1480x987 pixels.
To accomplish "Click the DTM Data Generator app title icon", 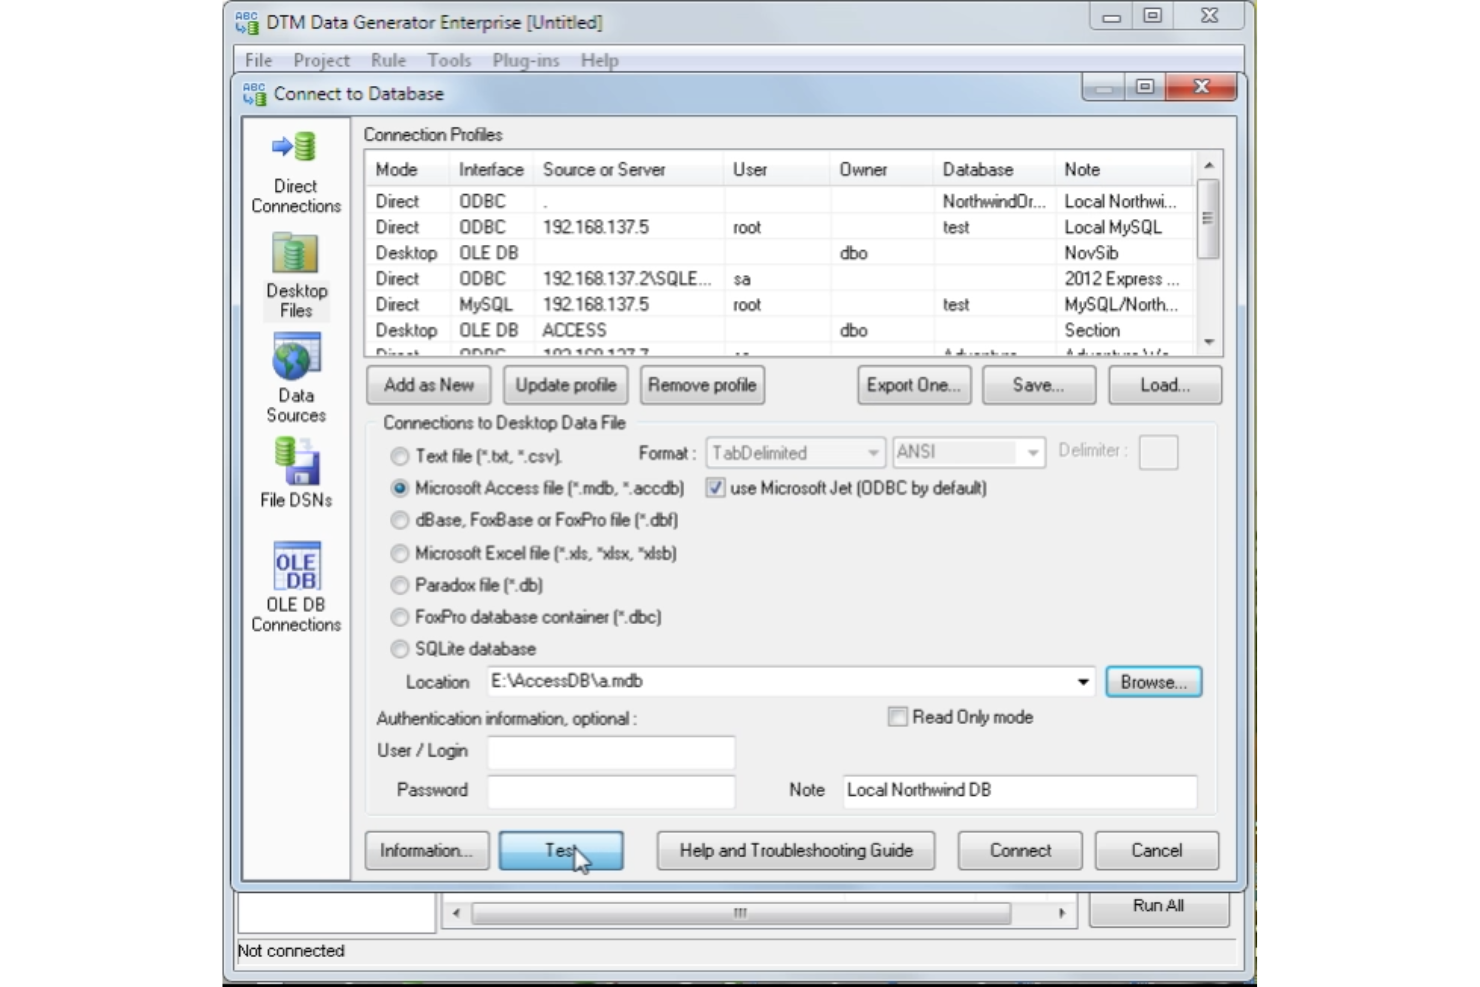I will tap(247, 22).
